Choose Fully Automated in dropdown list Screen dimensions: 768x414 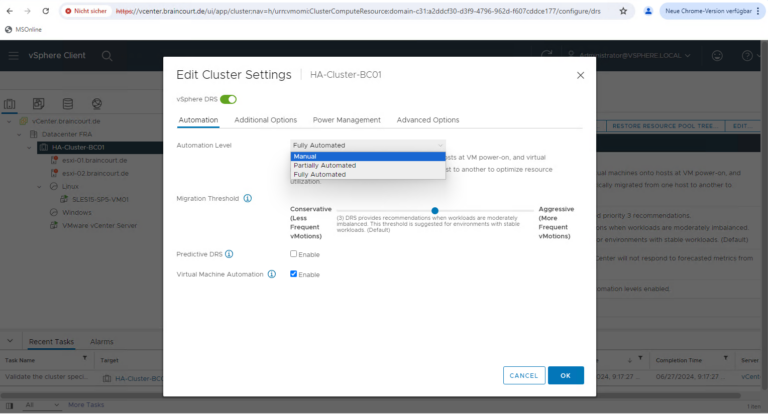tap(368, 174)
